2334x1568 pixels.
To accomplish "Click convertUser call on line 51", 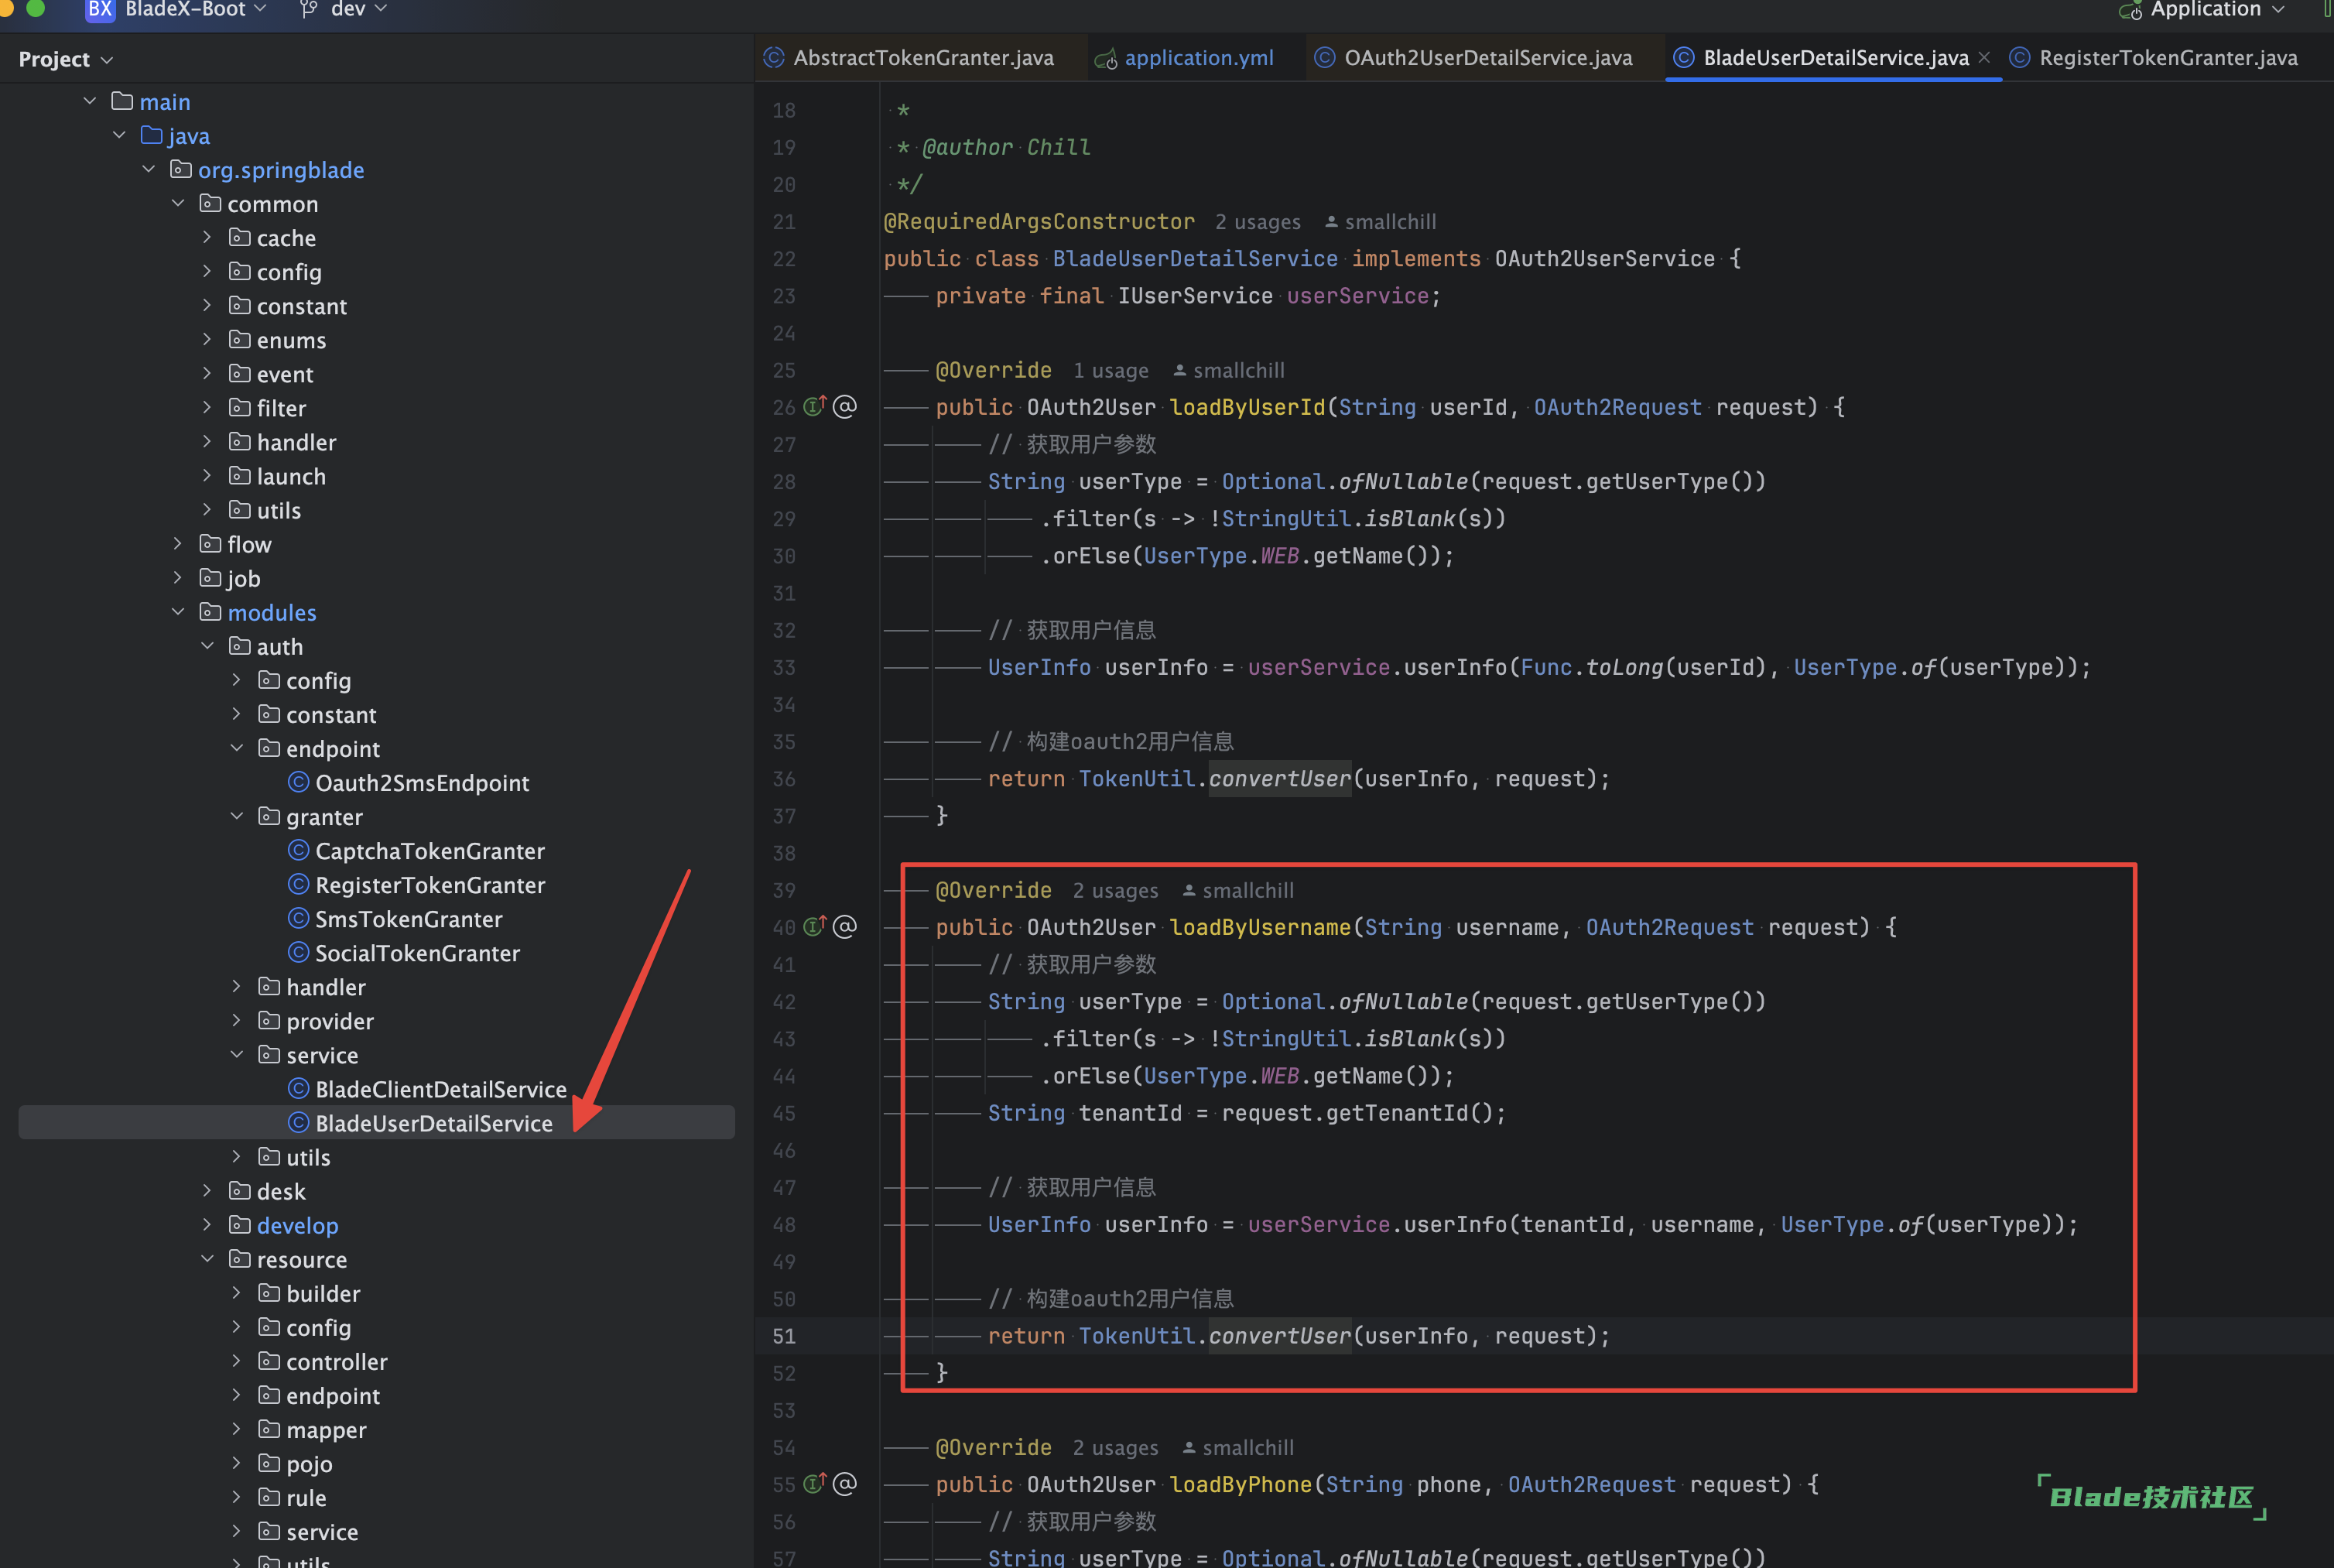I will pyautogui.click(x=1280, y=1336).
